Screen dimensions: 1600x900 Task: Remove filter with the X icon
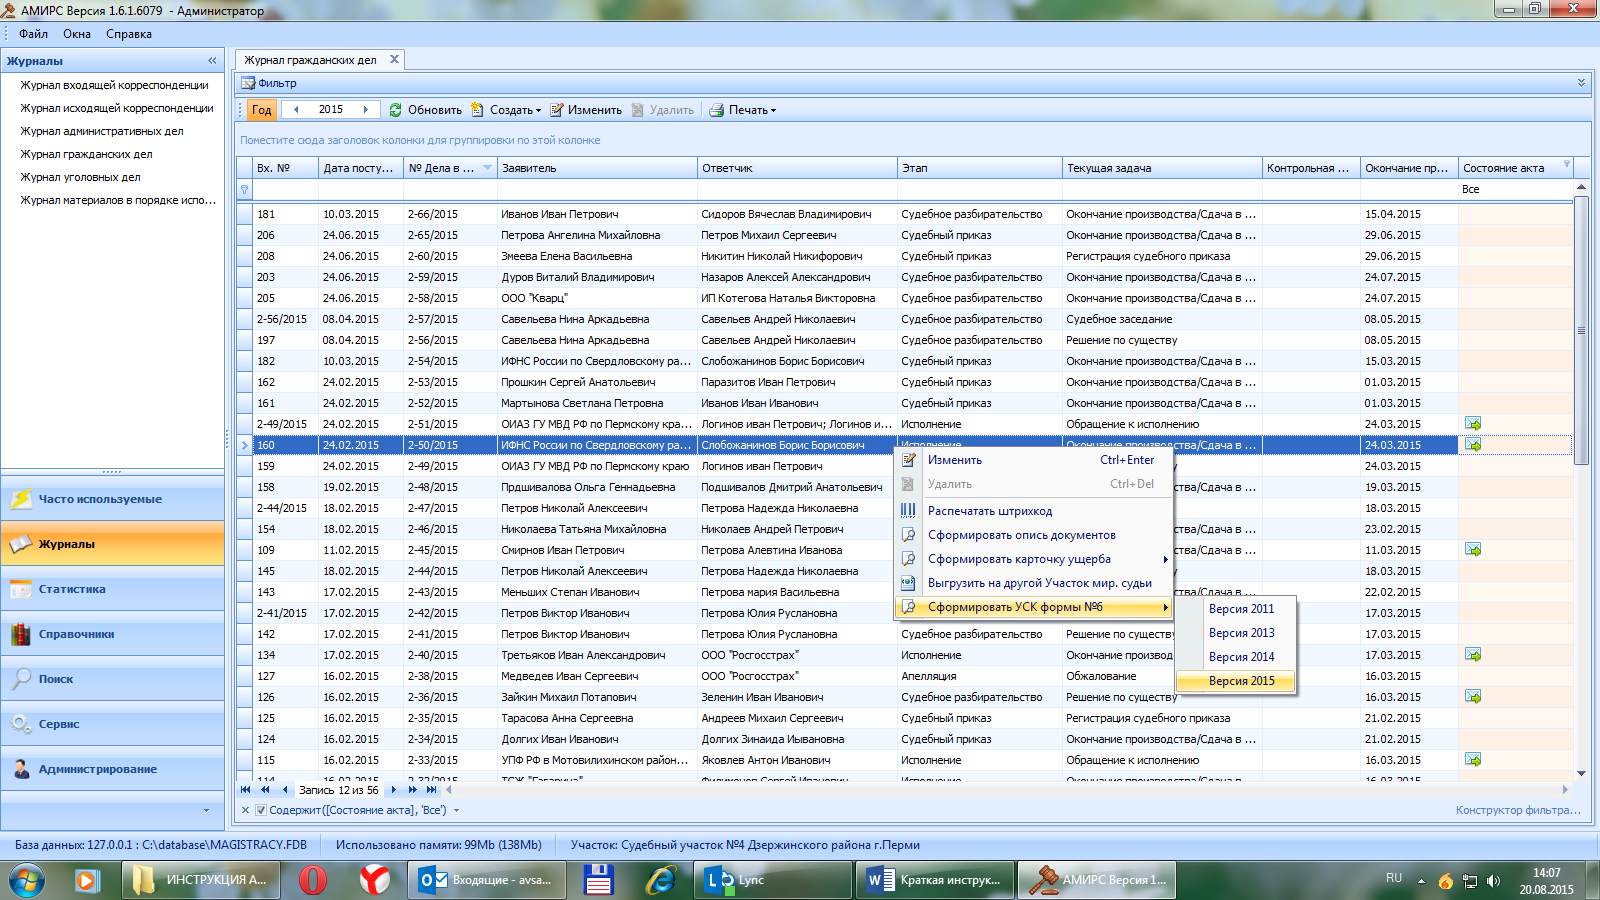click(245, 810)
